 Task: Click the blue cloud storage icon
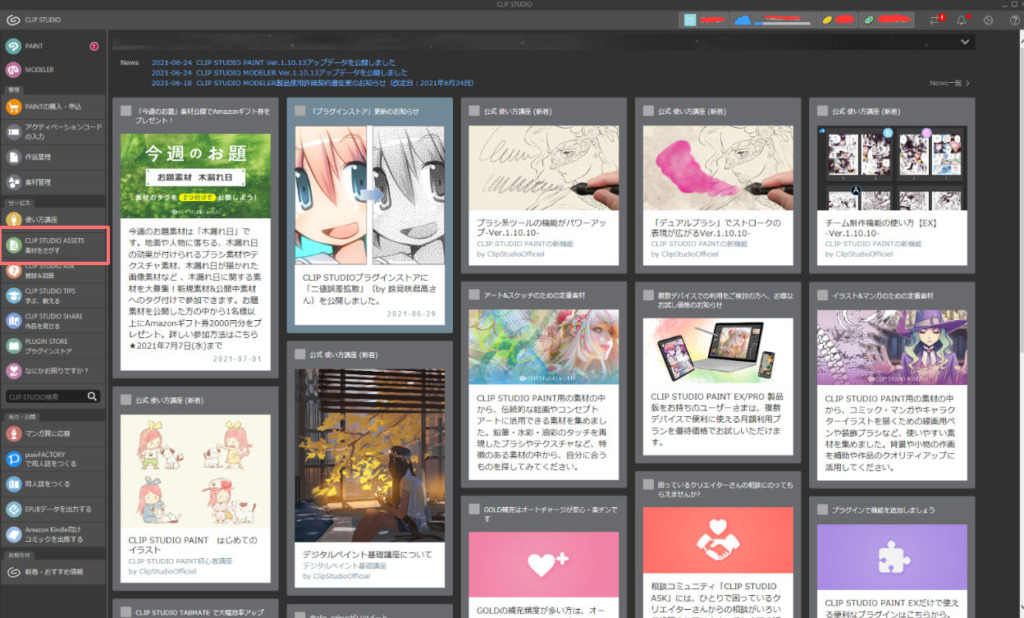pos(743,20)
